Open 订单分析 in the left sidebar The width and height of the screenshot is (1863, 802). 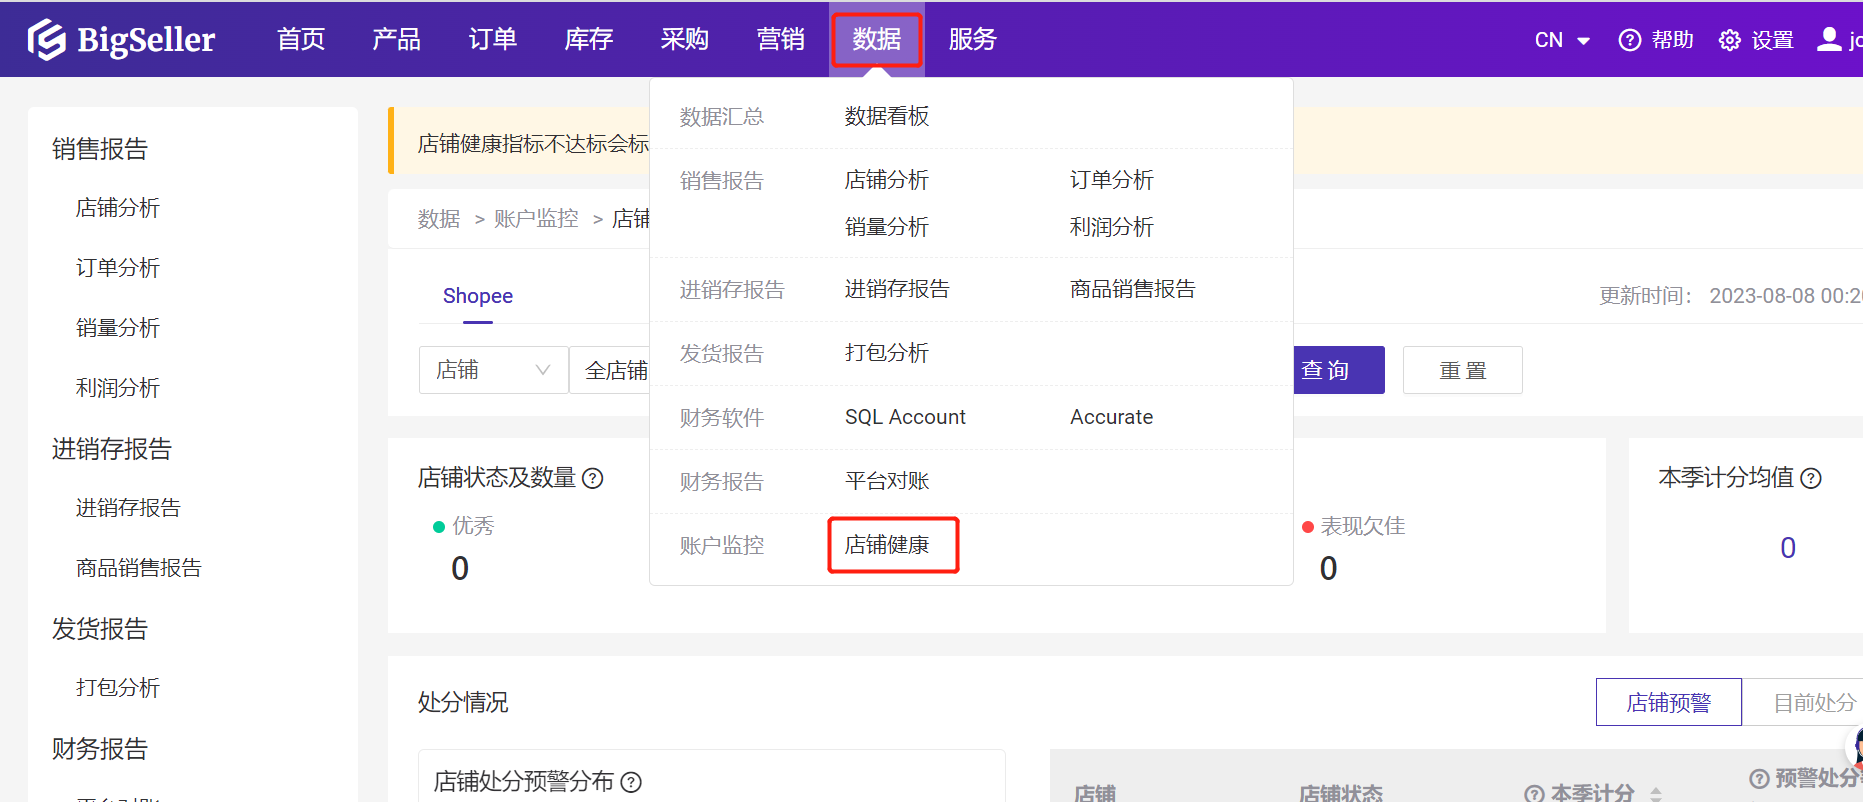[x=118, y=268]
